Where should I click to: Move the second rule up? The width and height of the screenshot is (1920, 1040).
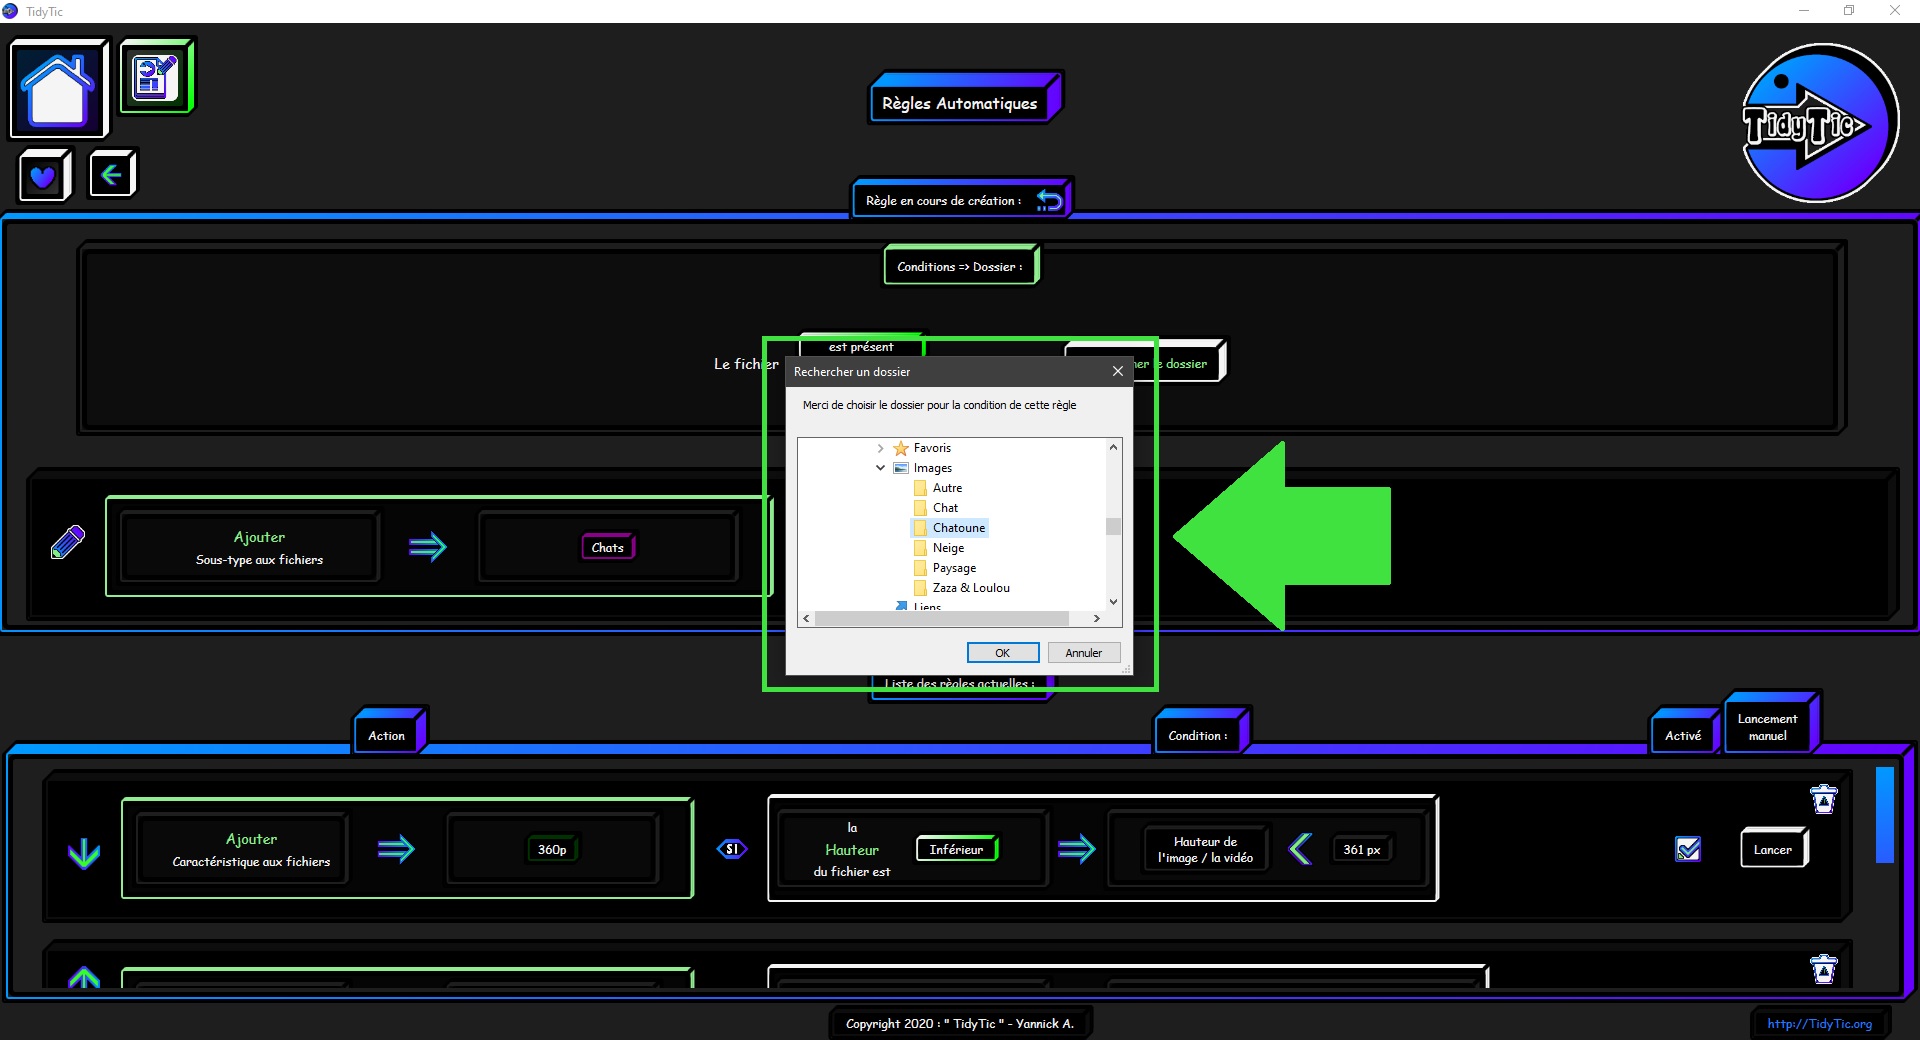(x=84, y=977)
